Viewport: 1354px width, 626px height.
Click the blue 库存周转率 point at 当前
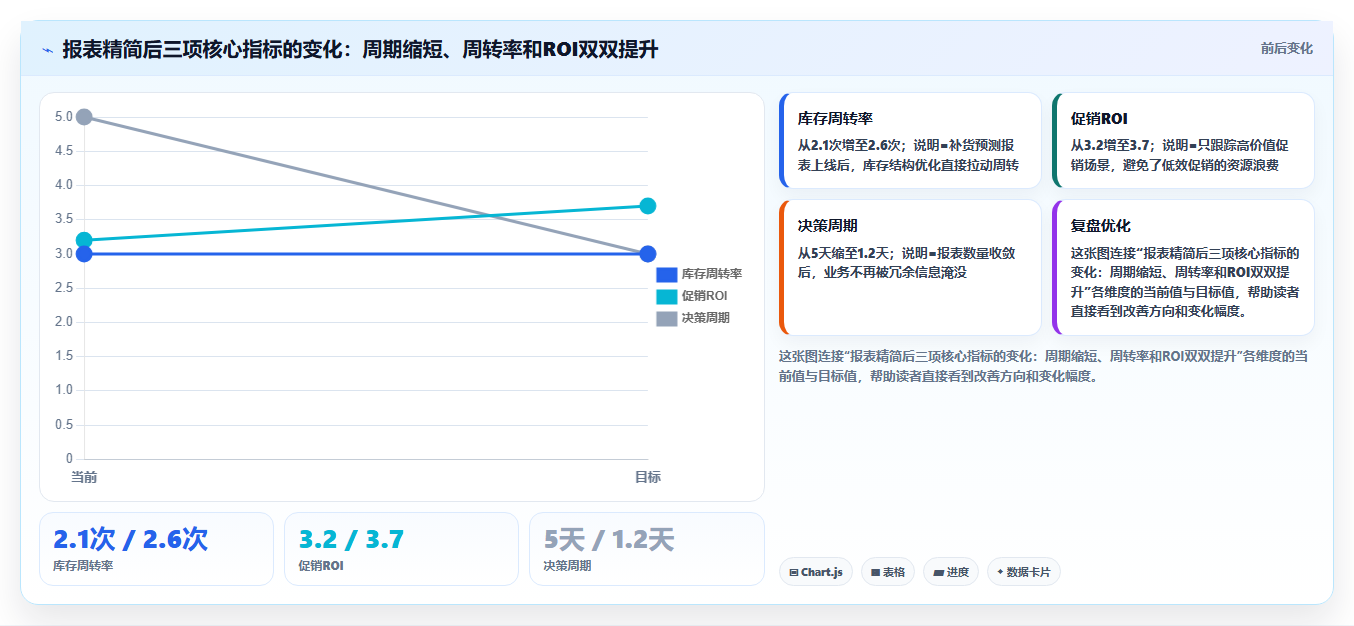84,254
